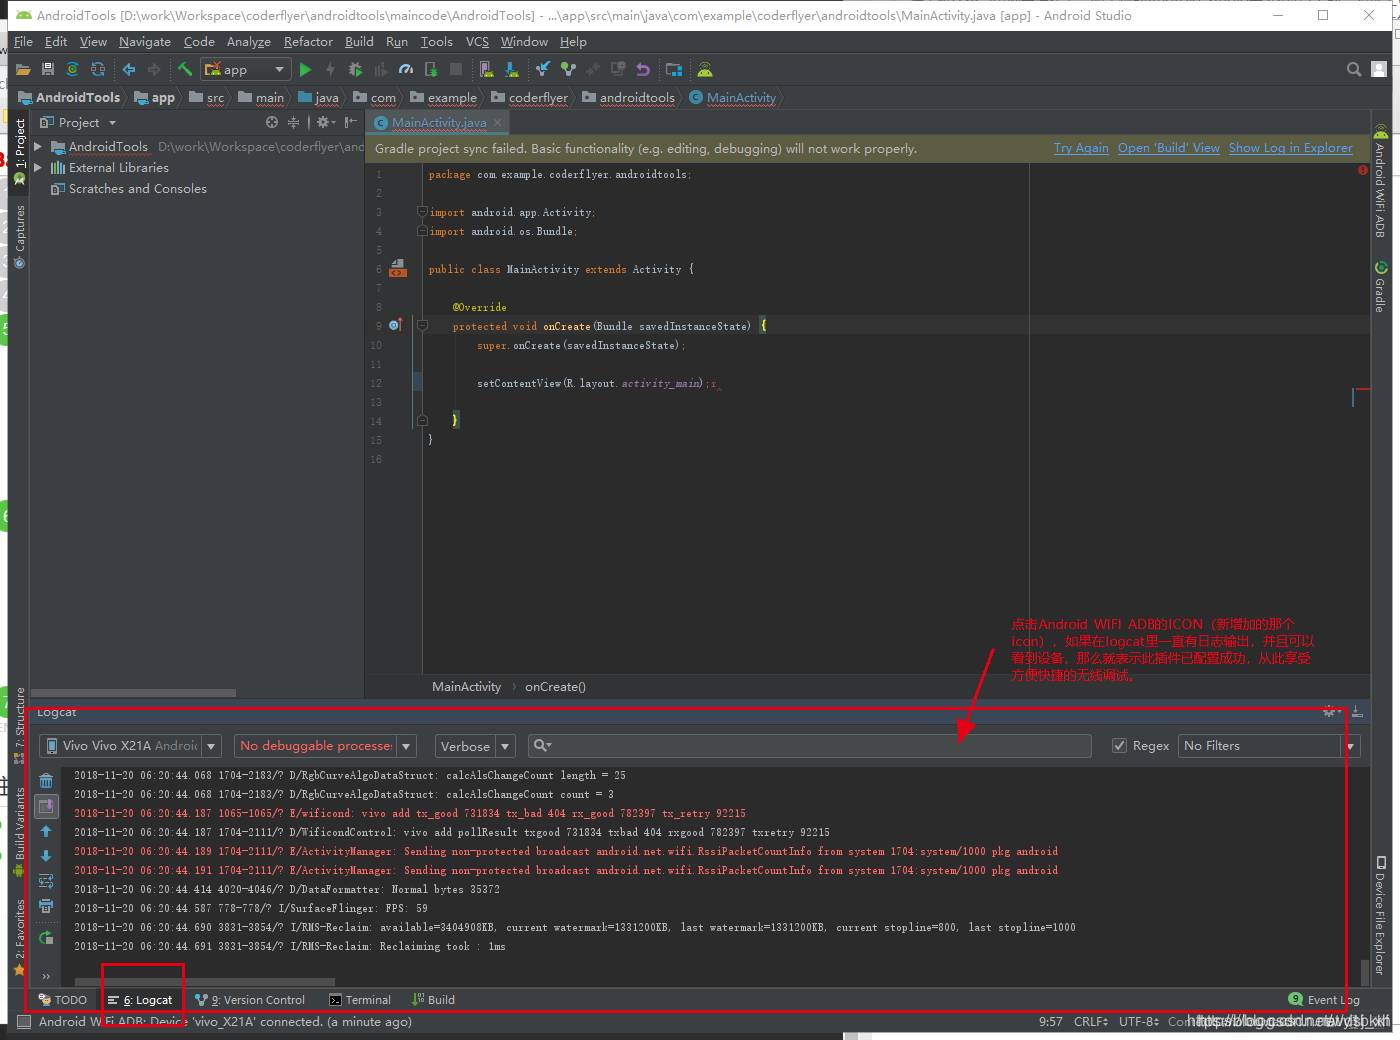The image size is (1400, 1040).
Task: Switch to the Terminal tab
Action: pos(360,1000)
